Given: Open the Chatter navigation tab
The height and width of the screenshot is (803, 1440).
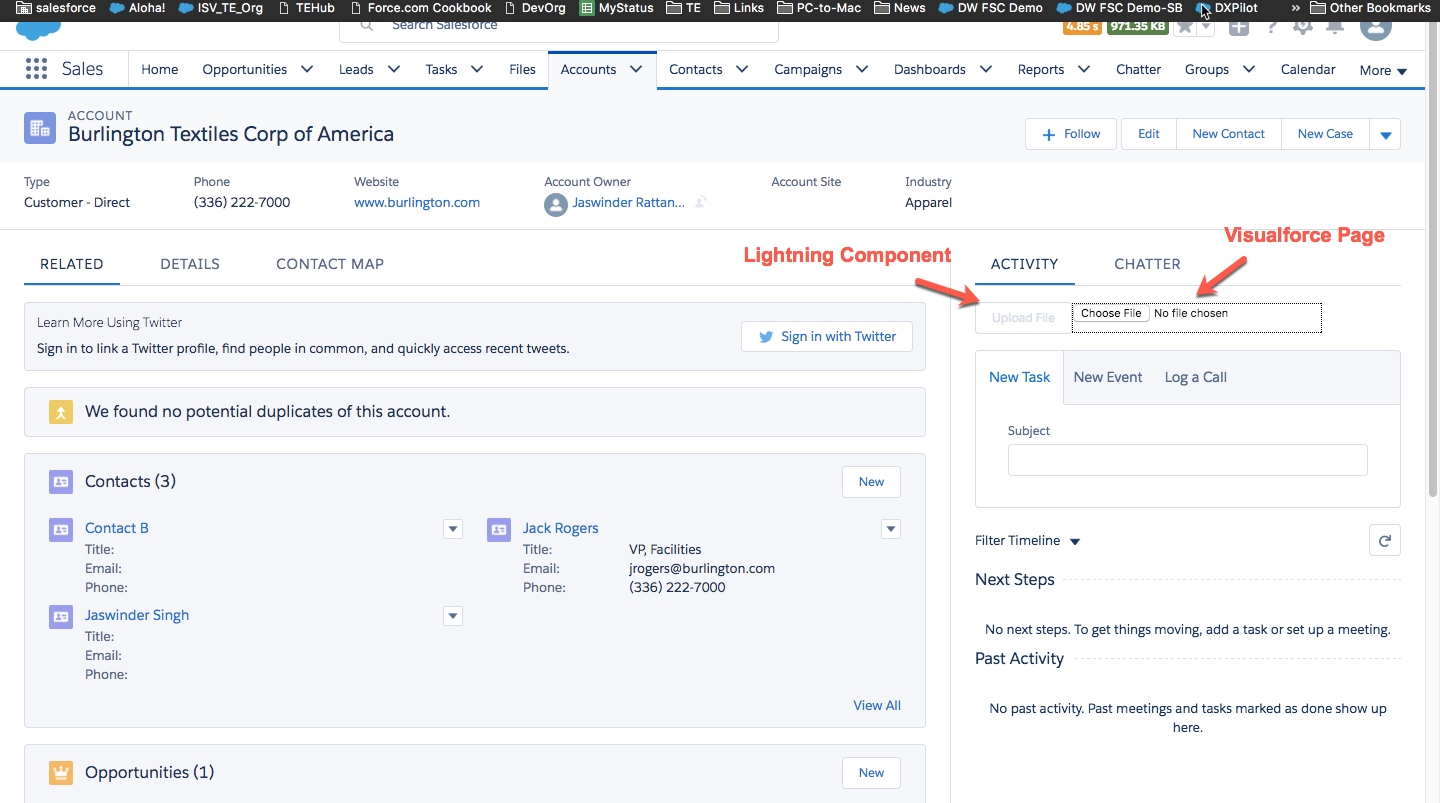Looking at the screenshot, I should (1139, 69).
